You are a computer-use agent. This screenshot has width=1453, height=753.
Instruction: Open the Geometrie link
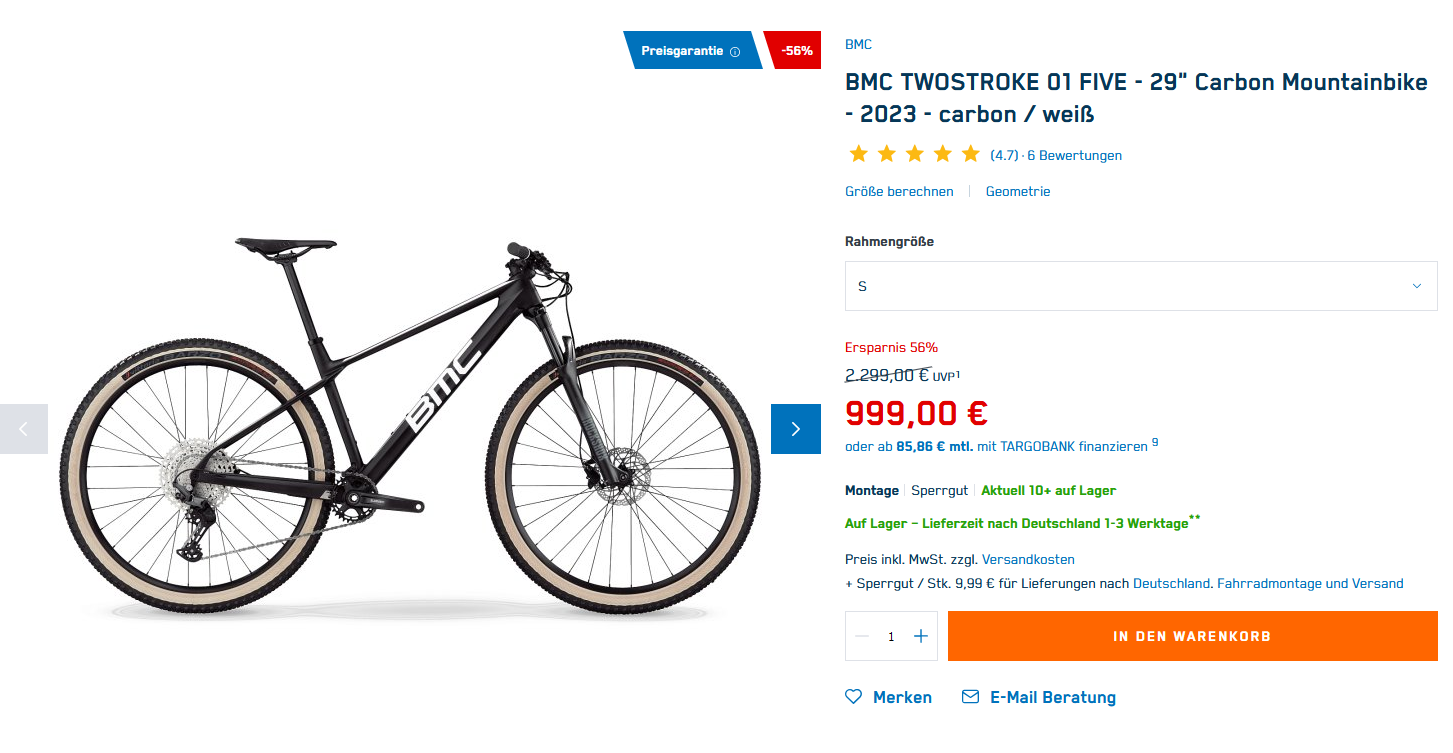click(1018, 191)
